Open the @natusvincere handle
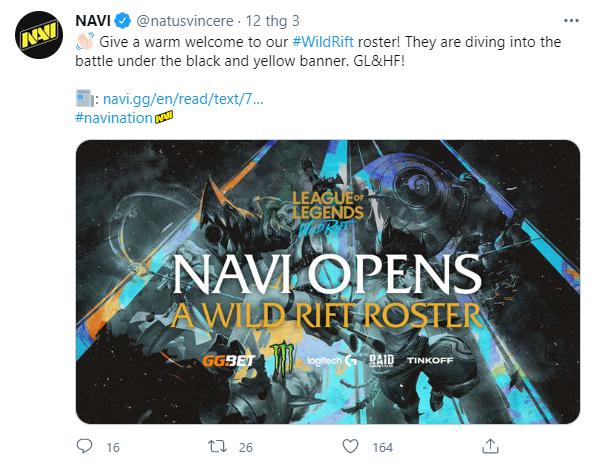 pos(184,21)
